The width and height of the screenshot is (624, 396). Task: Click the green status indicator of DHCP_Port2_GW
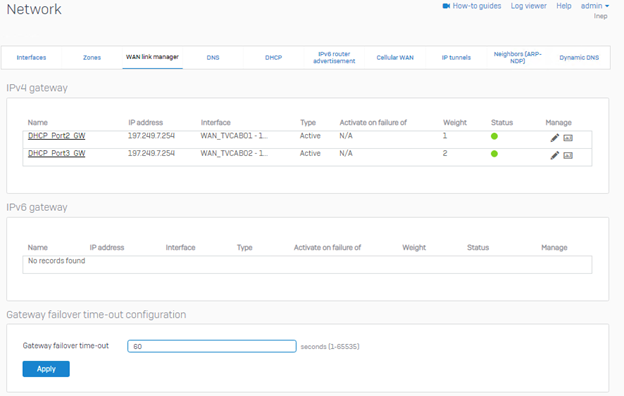[x=494, y=136]
